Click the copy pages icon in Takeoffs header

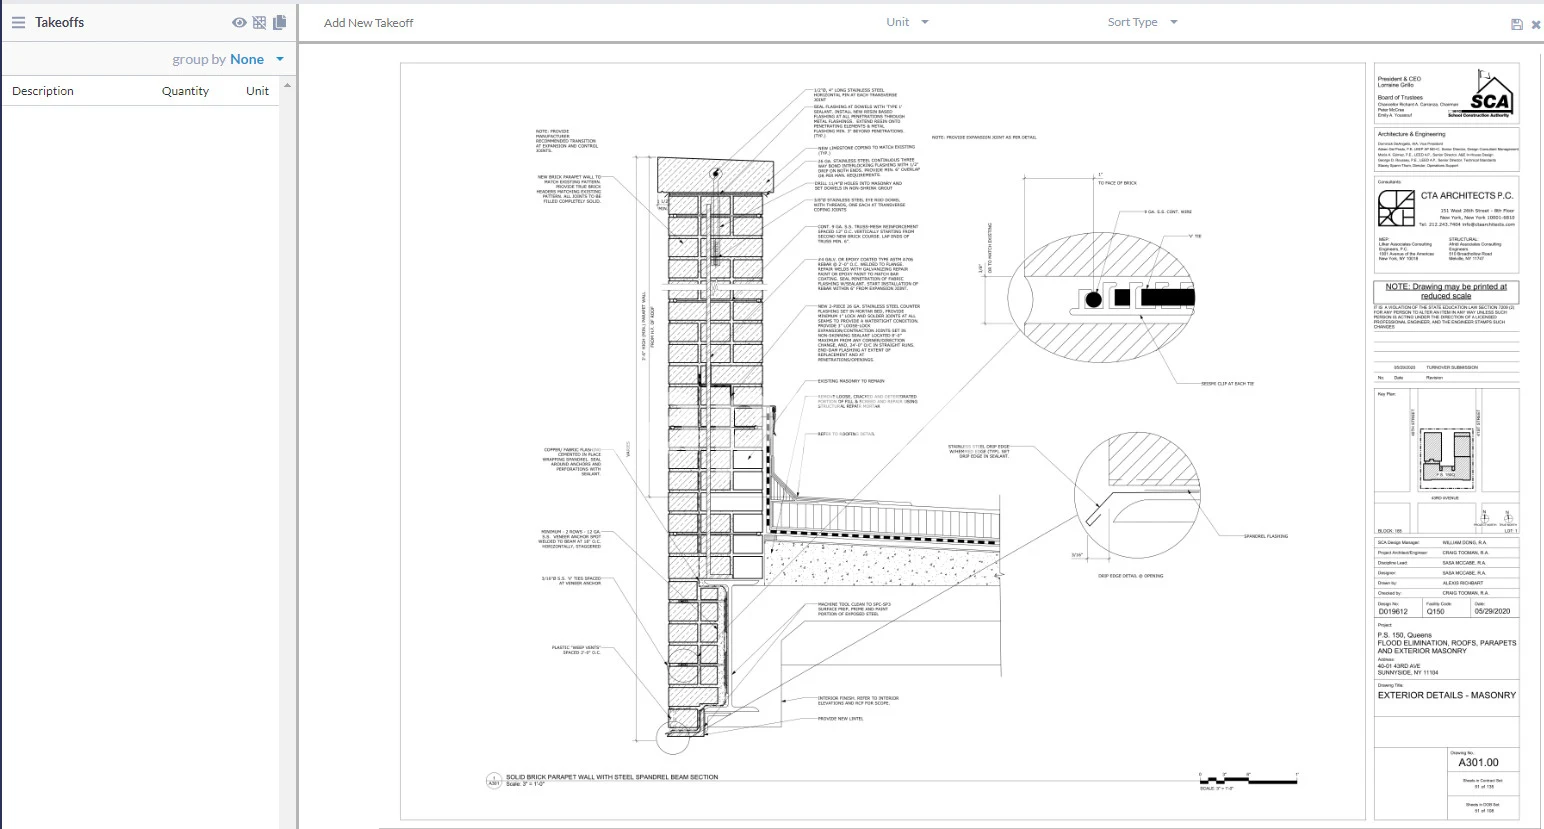pos(279,22)
